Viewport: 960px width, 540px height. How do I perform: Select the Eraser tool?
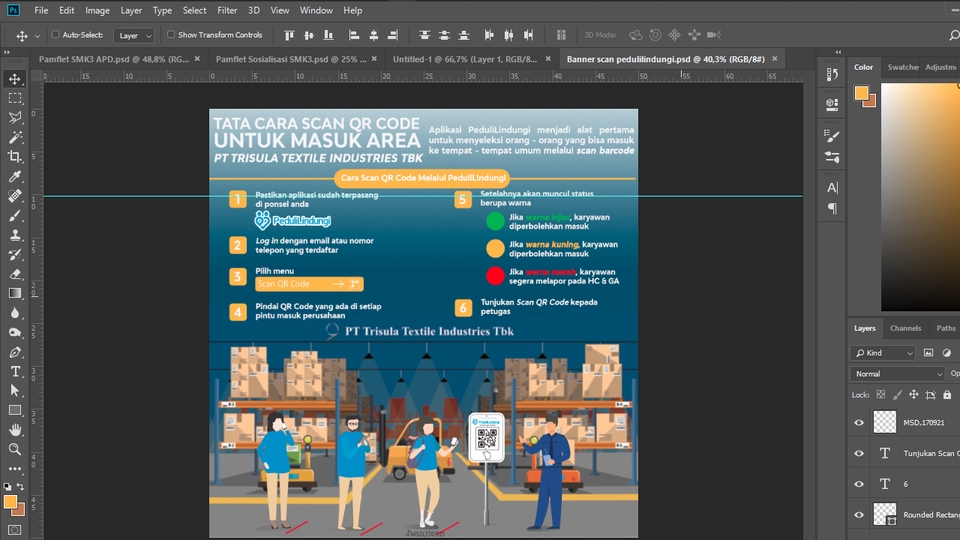(x=15, y=274)
